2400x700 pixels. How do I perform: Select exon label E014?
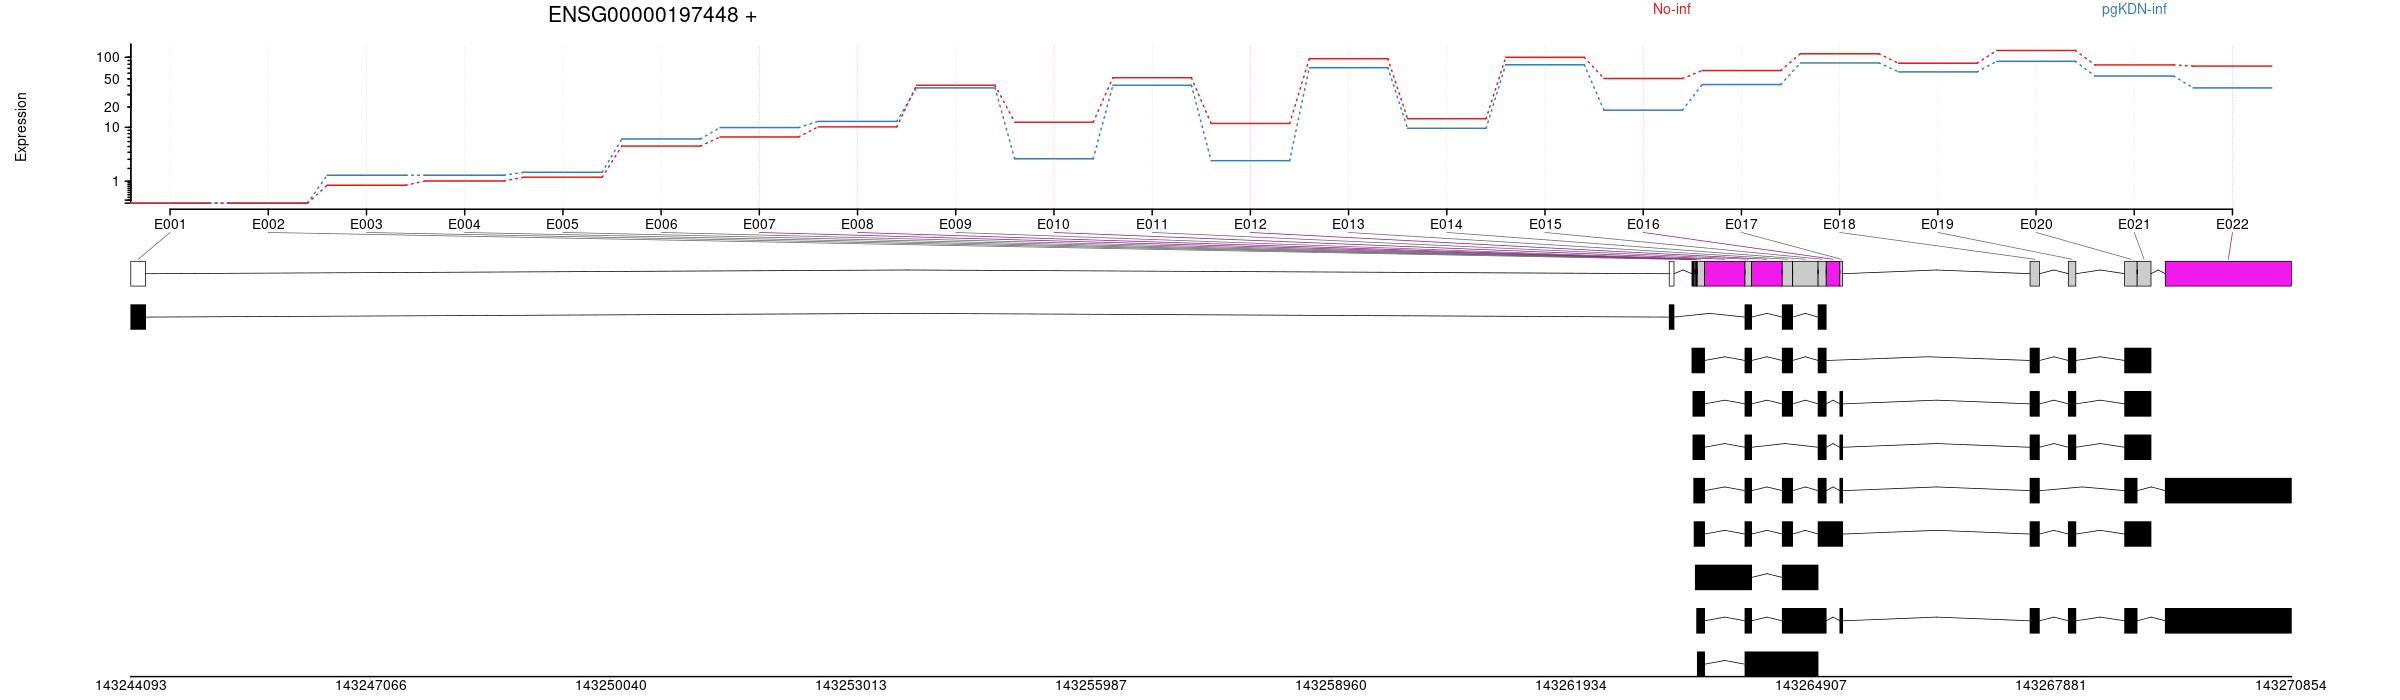1446,224
